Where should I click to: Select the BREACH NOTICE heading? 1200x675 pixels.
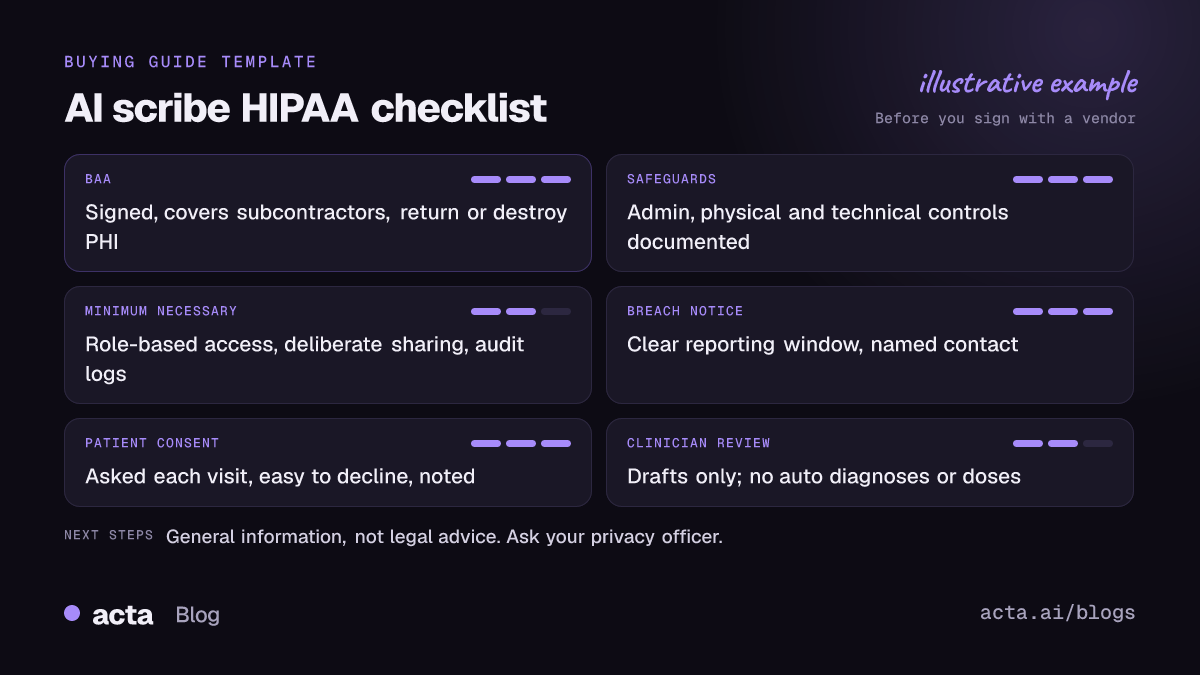685,312
